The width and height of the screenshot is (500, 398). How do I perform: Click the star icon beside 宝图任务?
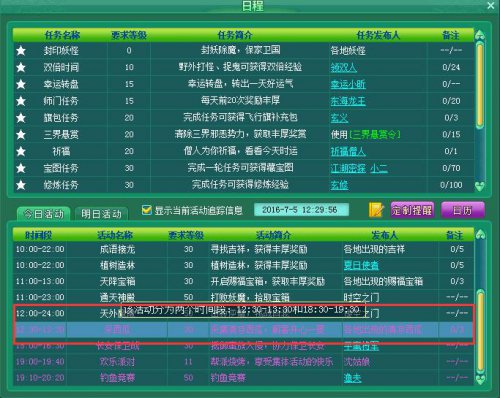pyautogui.click(x=21, y=168)
